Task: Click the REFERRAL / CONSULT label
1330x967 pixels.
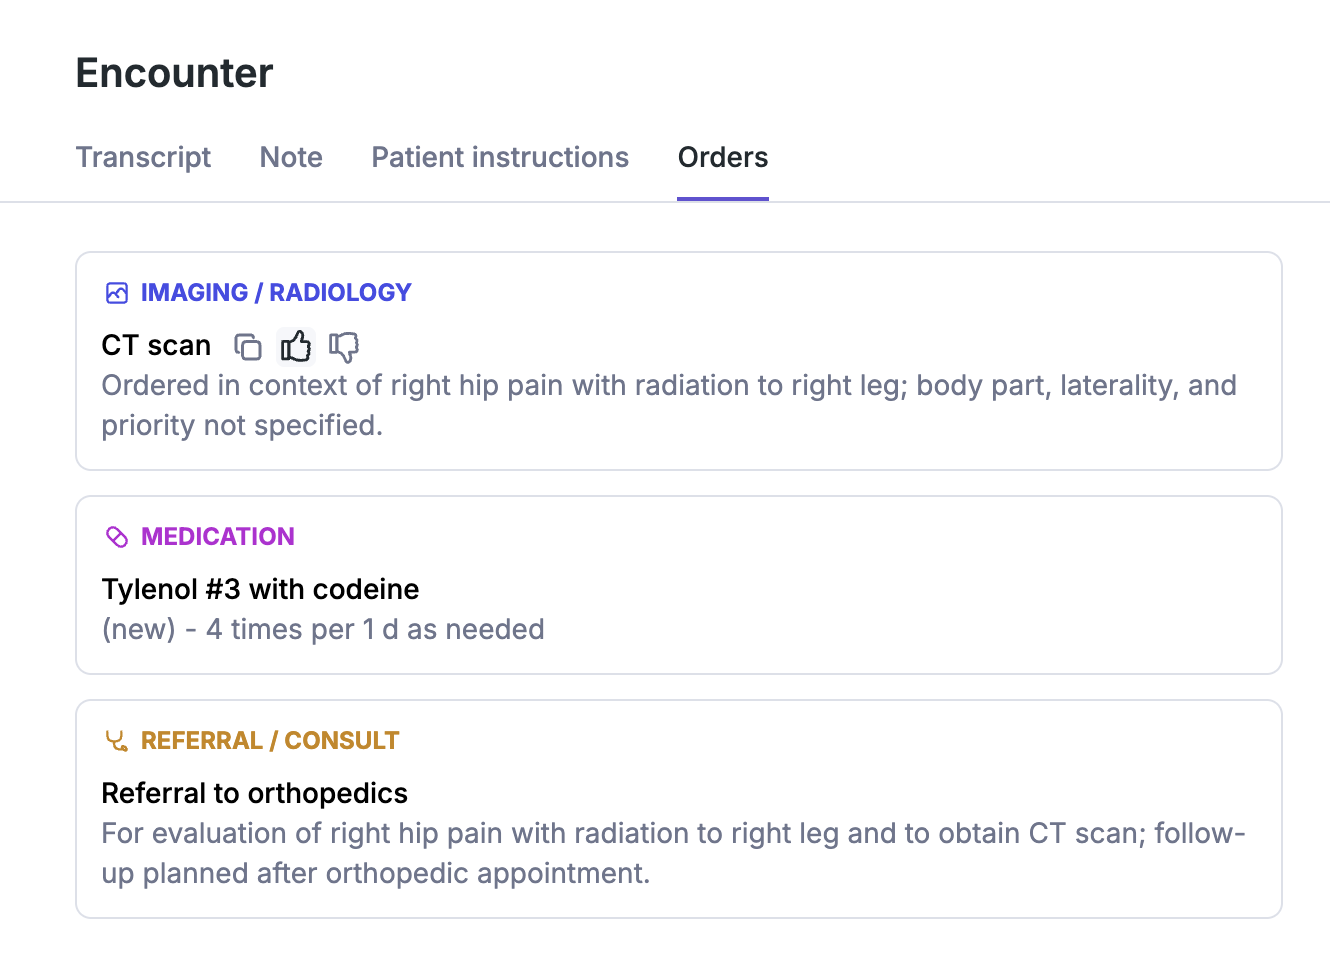Action: (270, 741)
